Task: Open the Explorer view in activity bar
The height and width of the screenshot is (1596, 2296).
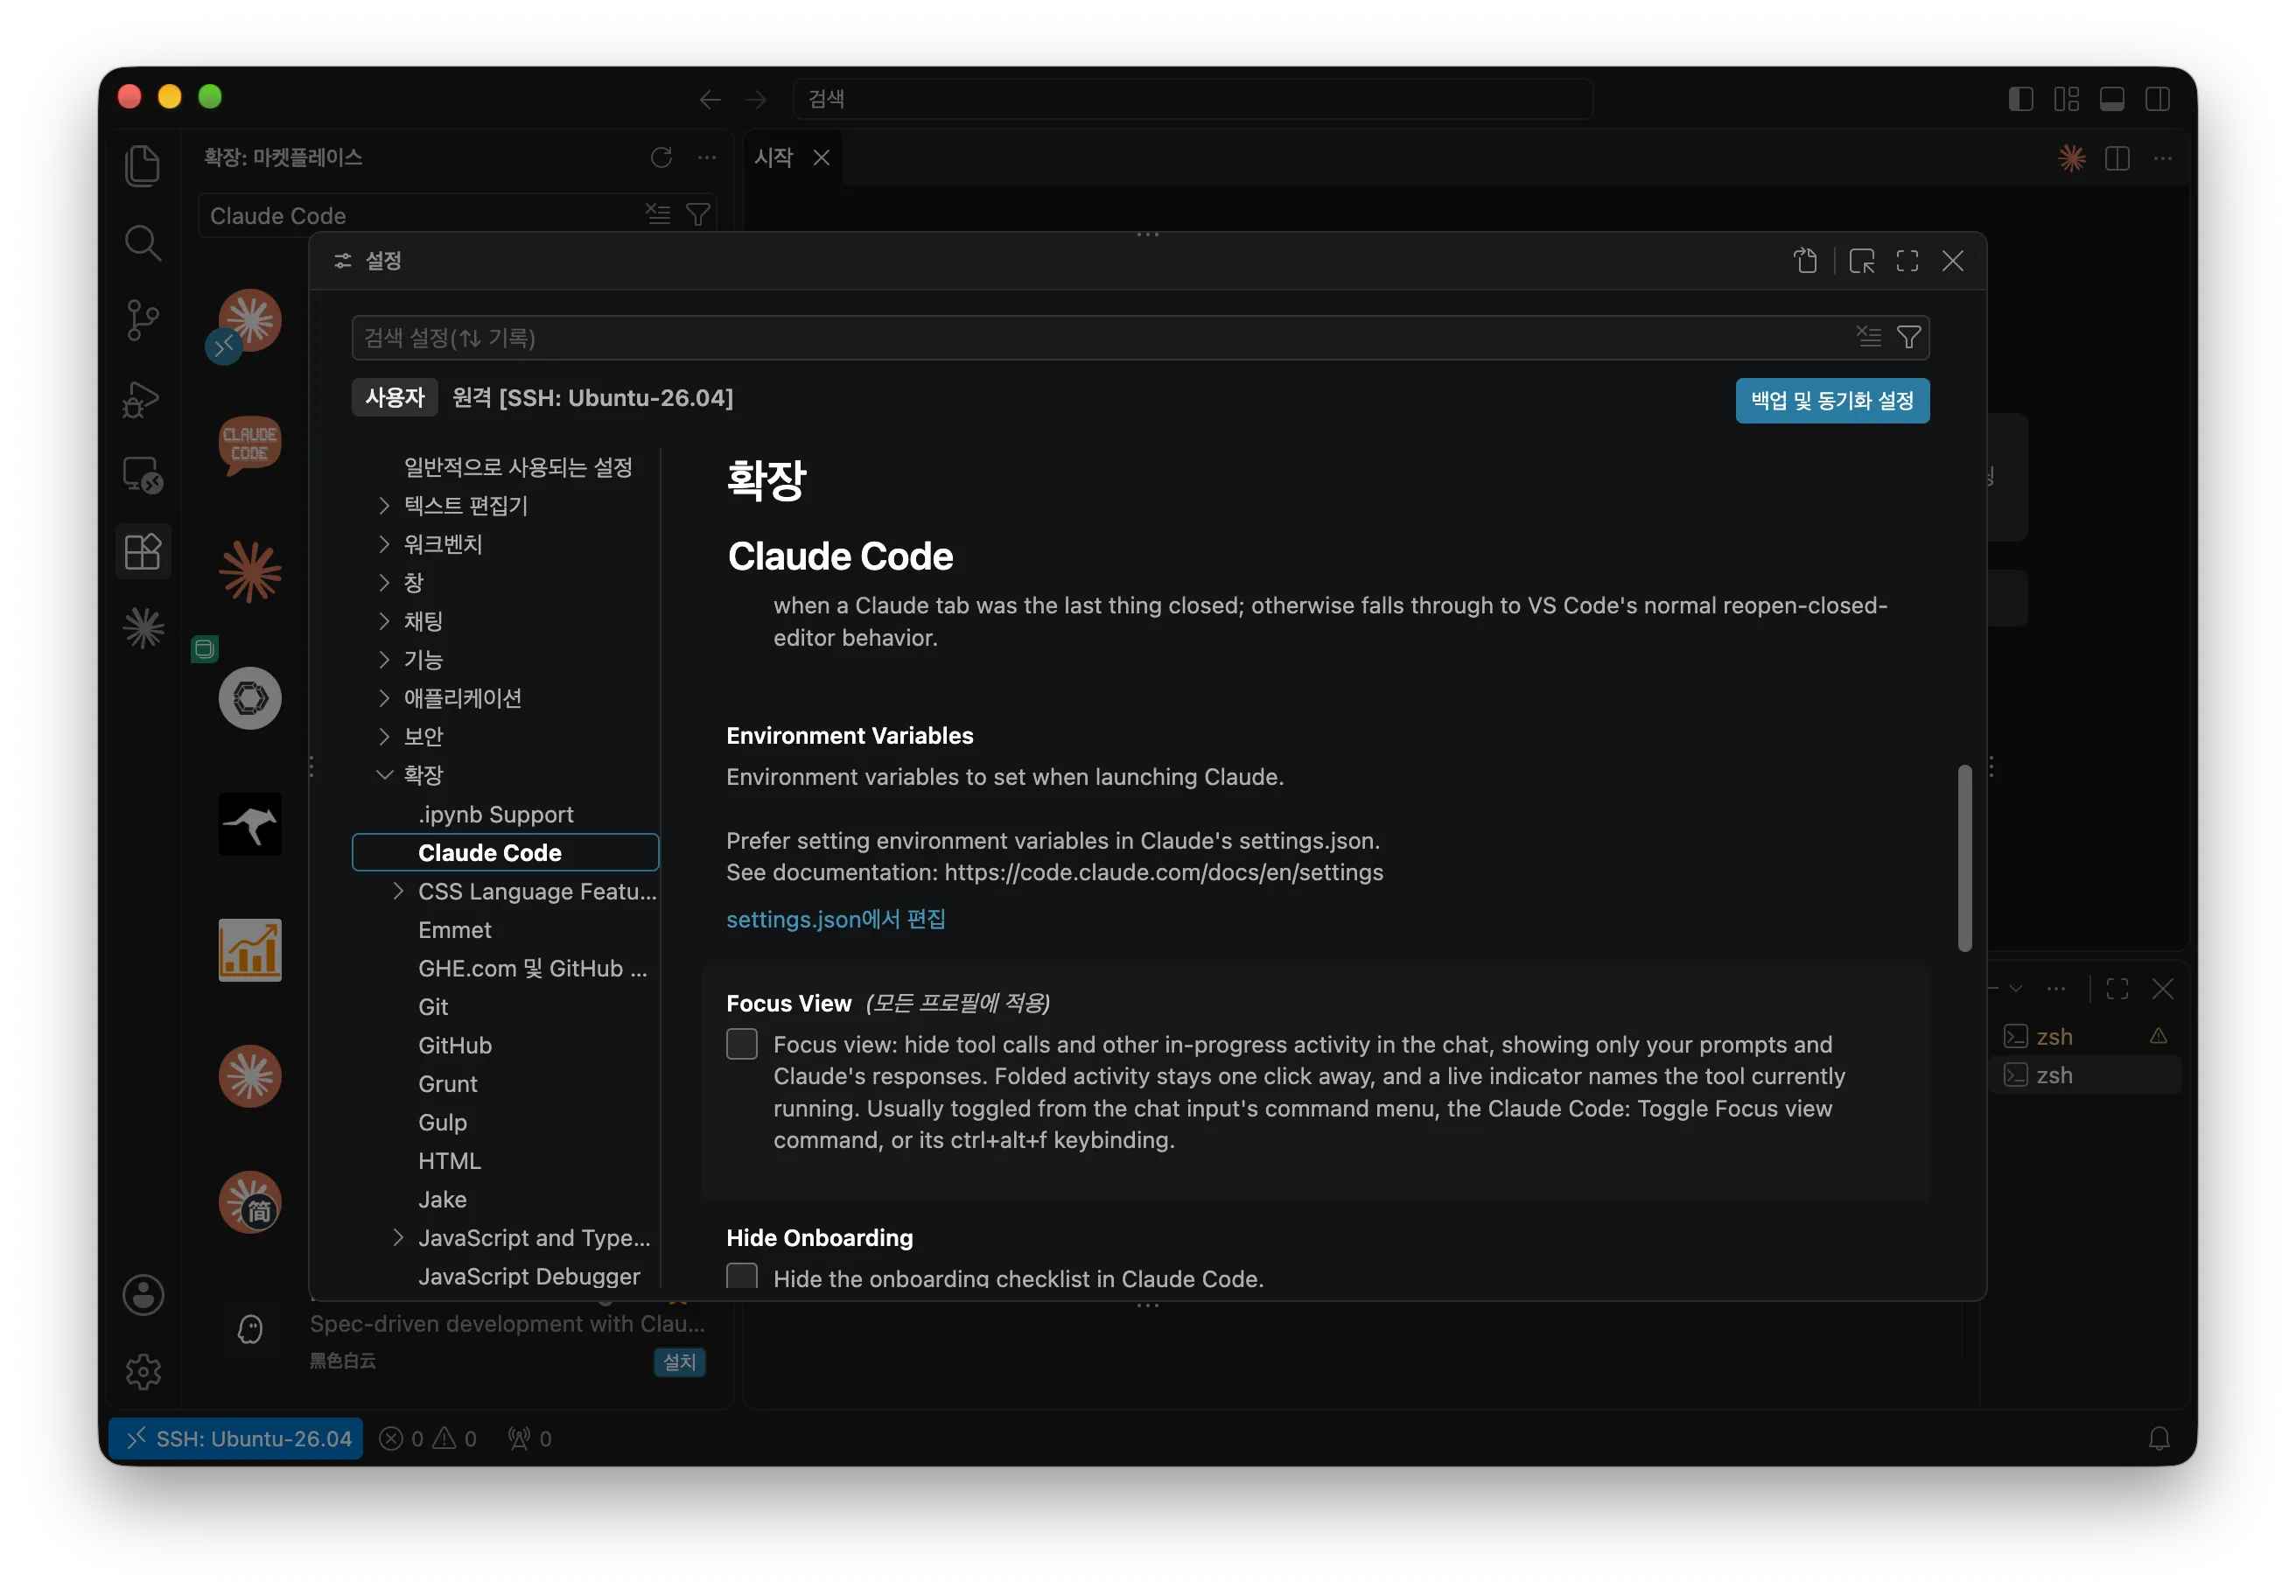Action: click(x=143, y=166)
